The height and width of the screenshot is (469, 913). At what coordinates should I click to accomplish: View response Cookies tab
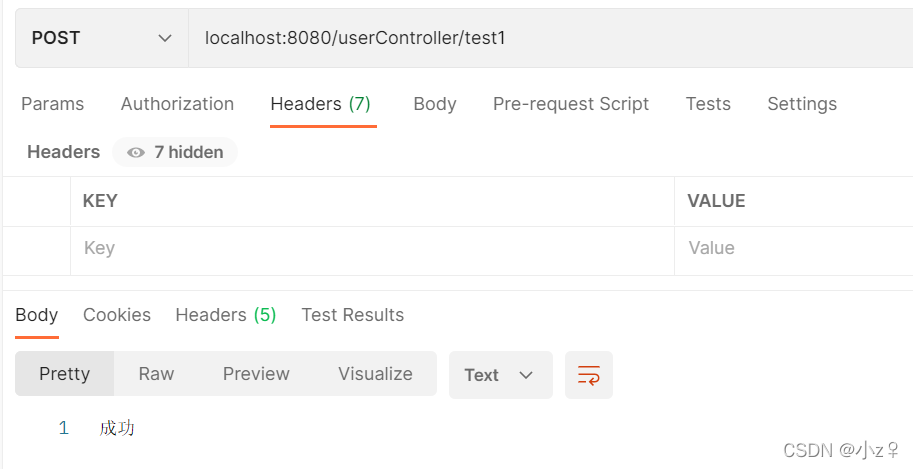(x=117, y=315)
